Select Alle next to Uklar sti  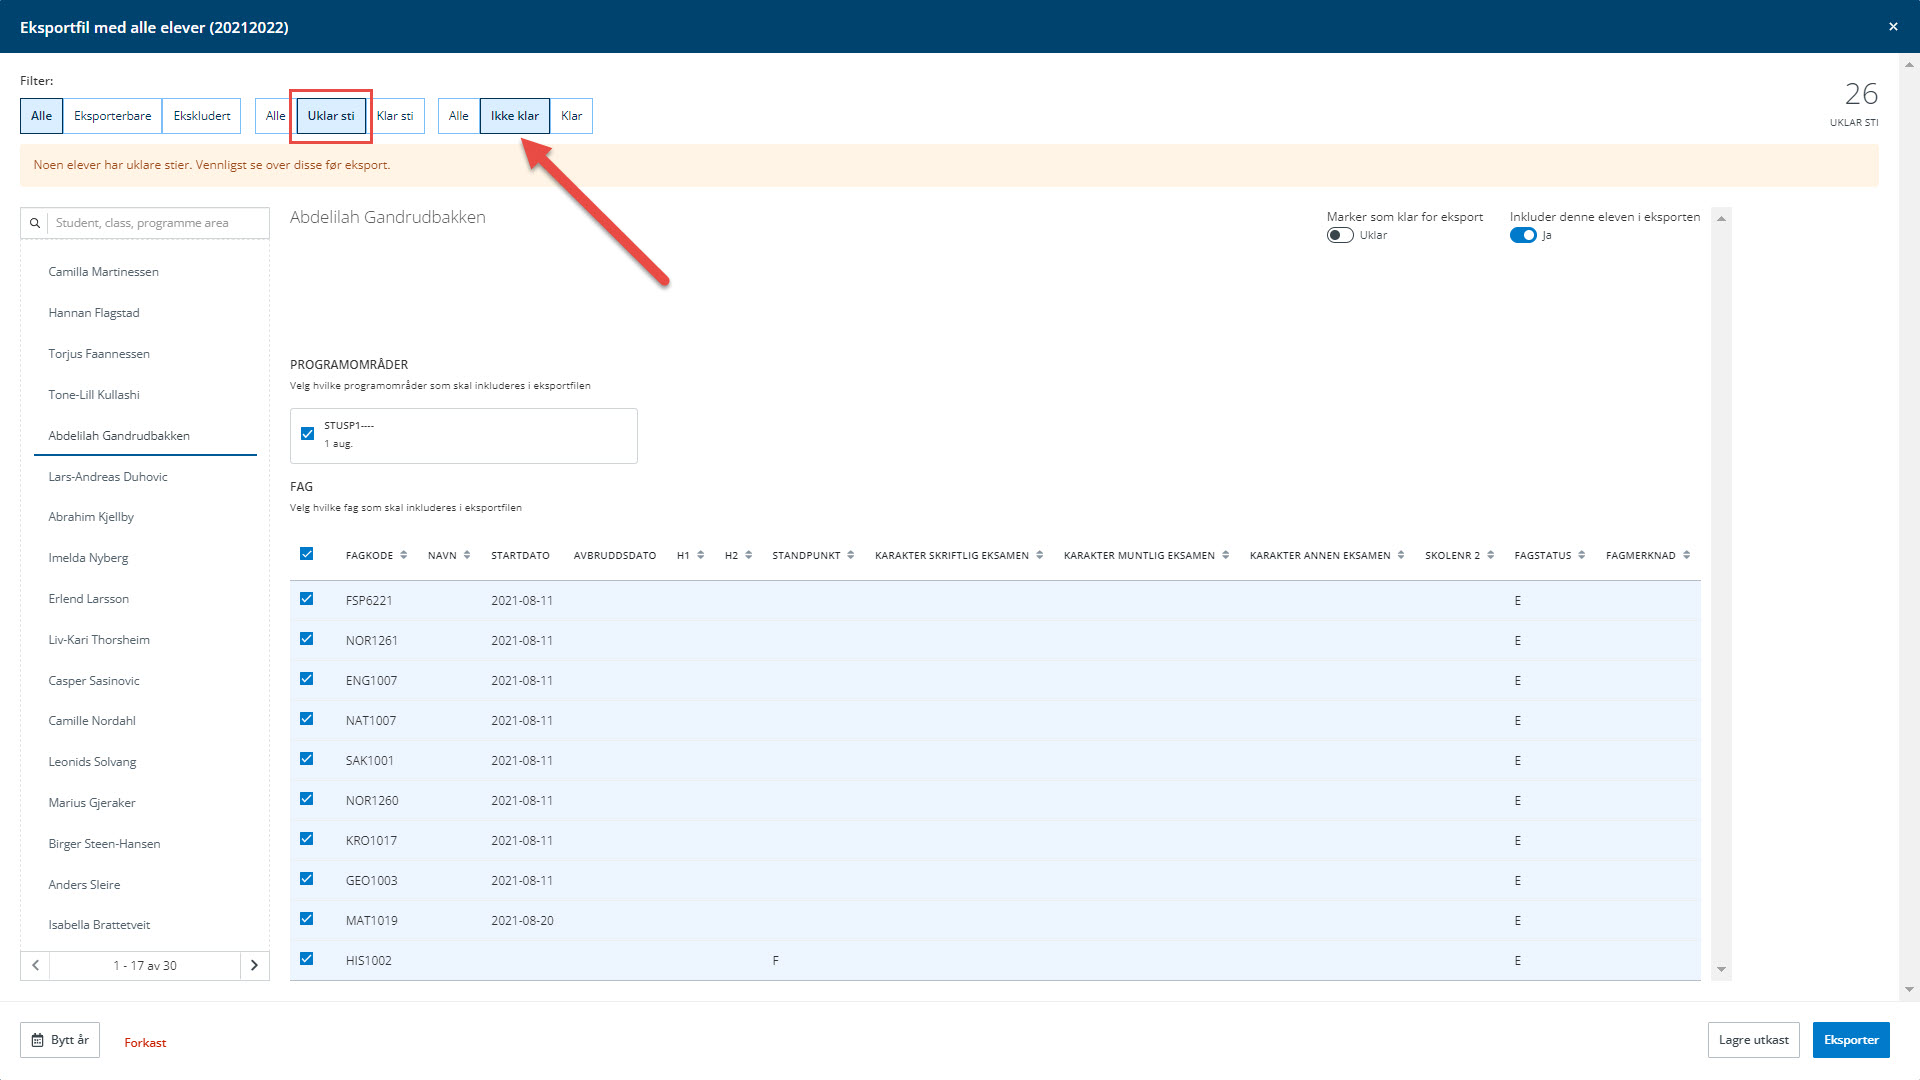pyautogui.click(x=276, y=116)
